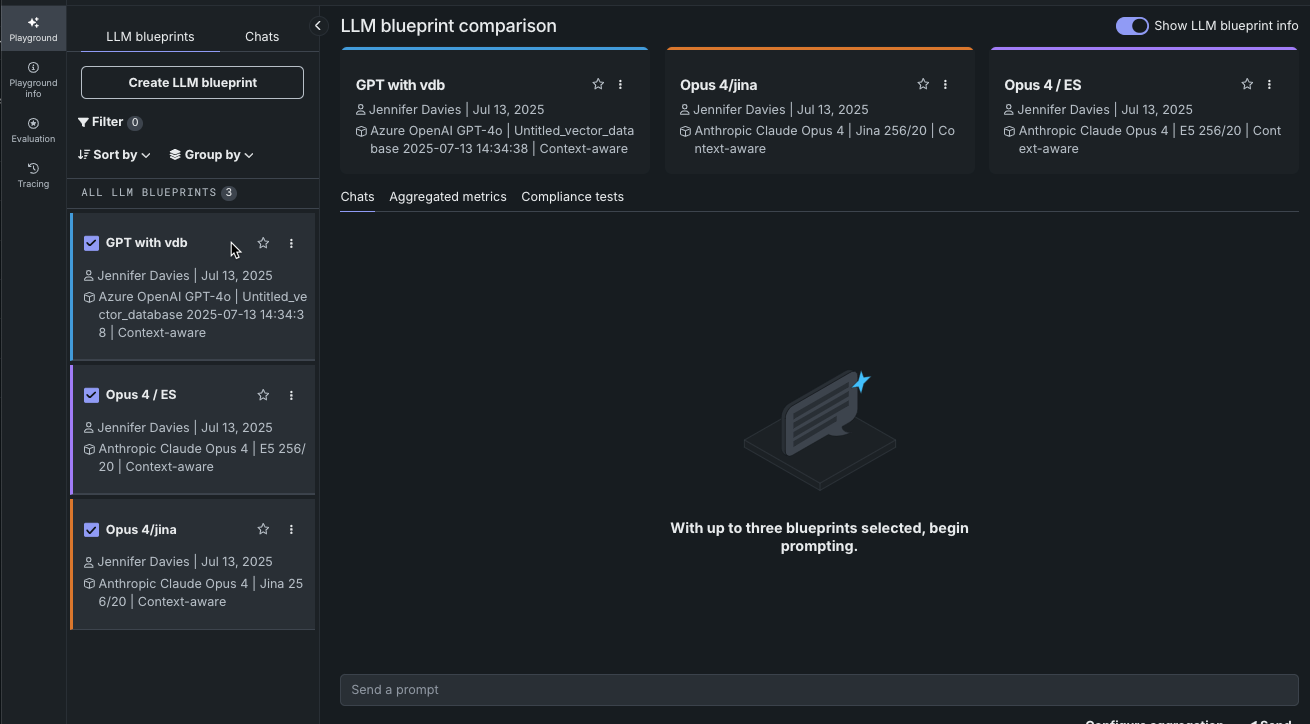Open the Playground info sidebar icon
Image resolution: width=1310 pixels, height=724 pixels.
(x=33, y=80)
